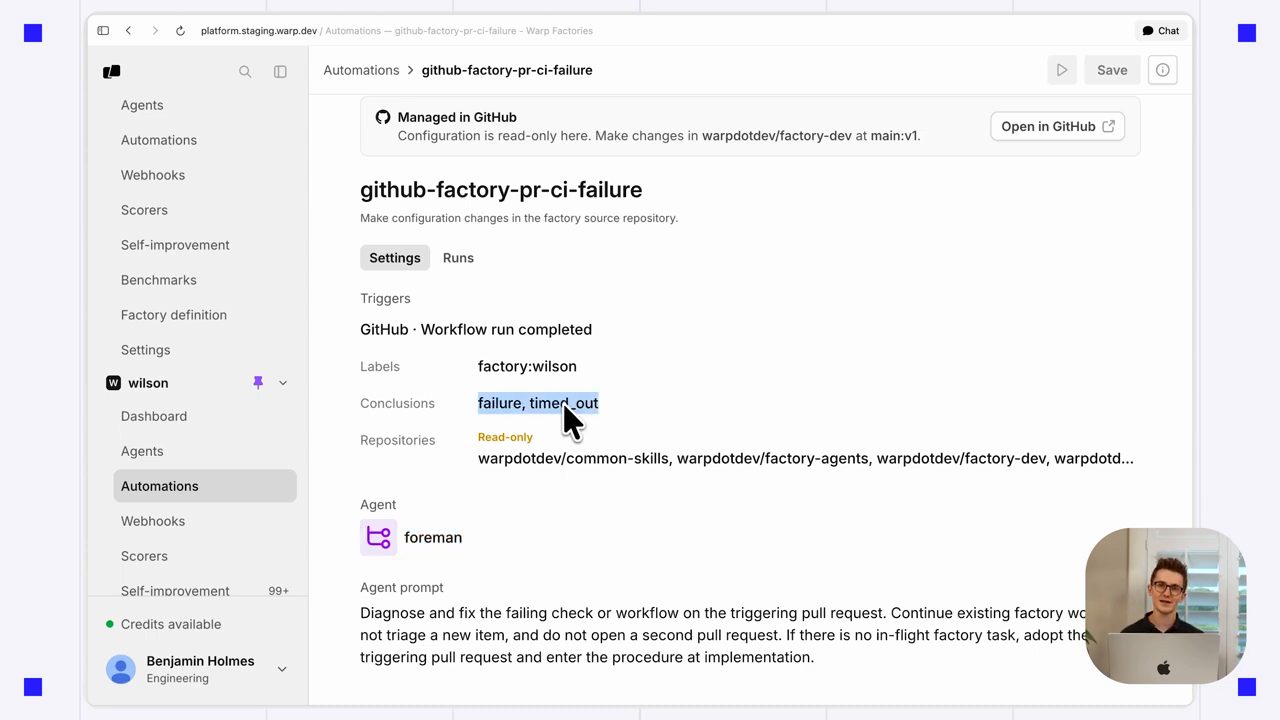
Task: Click the Automations breadcrumb link
Action: point(361,70)
